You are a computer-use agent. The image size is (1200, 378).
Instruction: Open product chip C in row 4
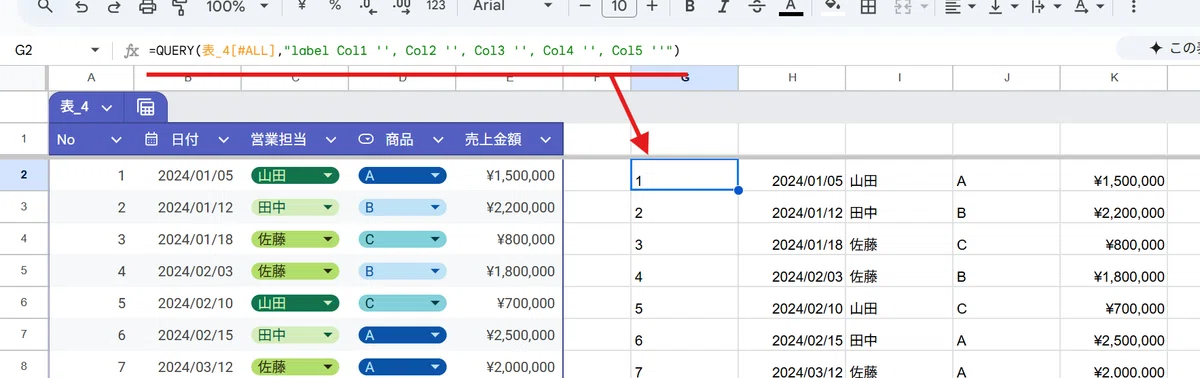402,240
